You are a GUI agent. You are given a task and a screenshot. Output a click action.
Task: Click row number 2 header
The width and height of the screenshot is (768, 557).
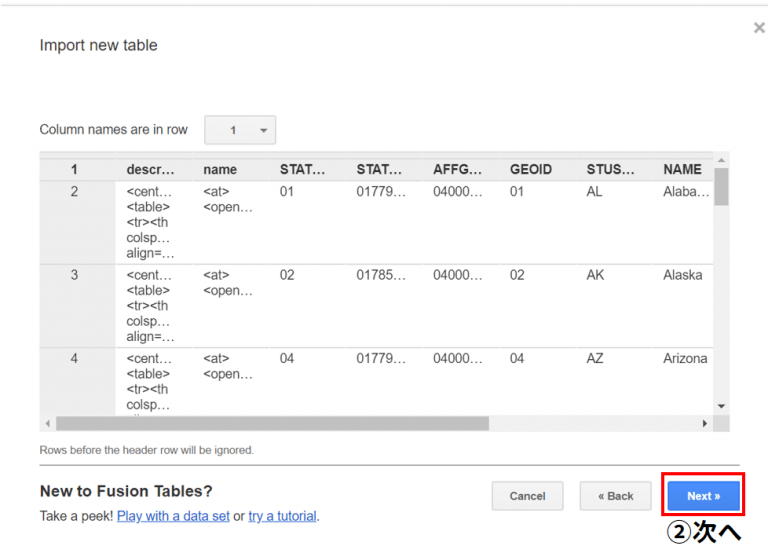[74, 192]
